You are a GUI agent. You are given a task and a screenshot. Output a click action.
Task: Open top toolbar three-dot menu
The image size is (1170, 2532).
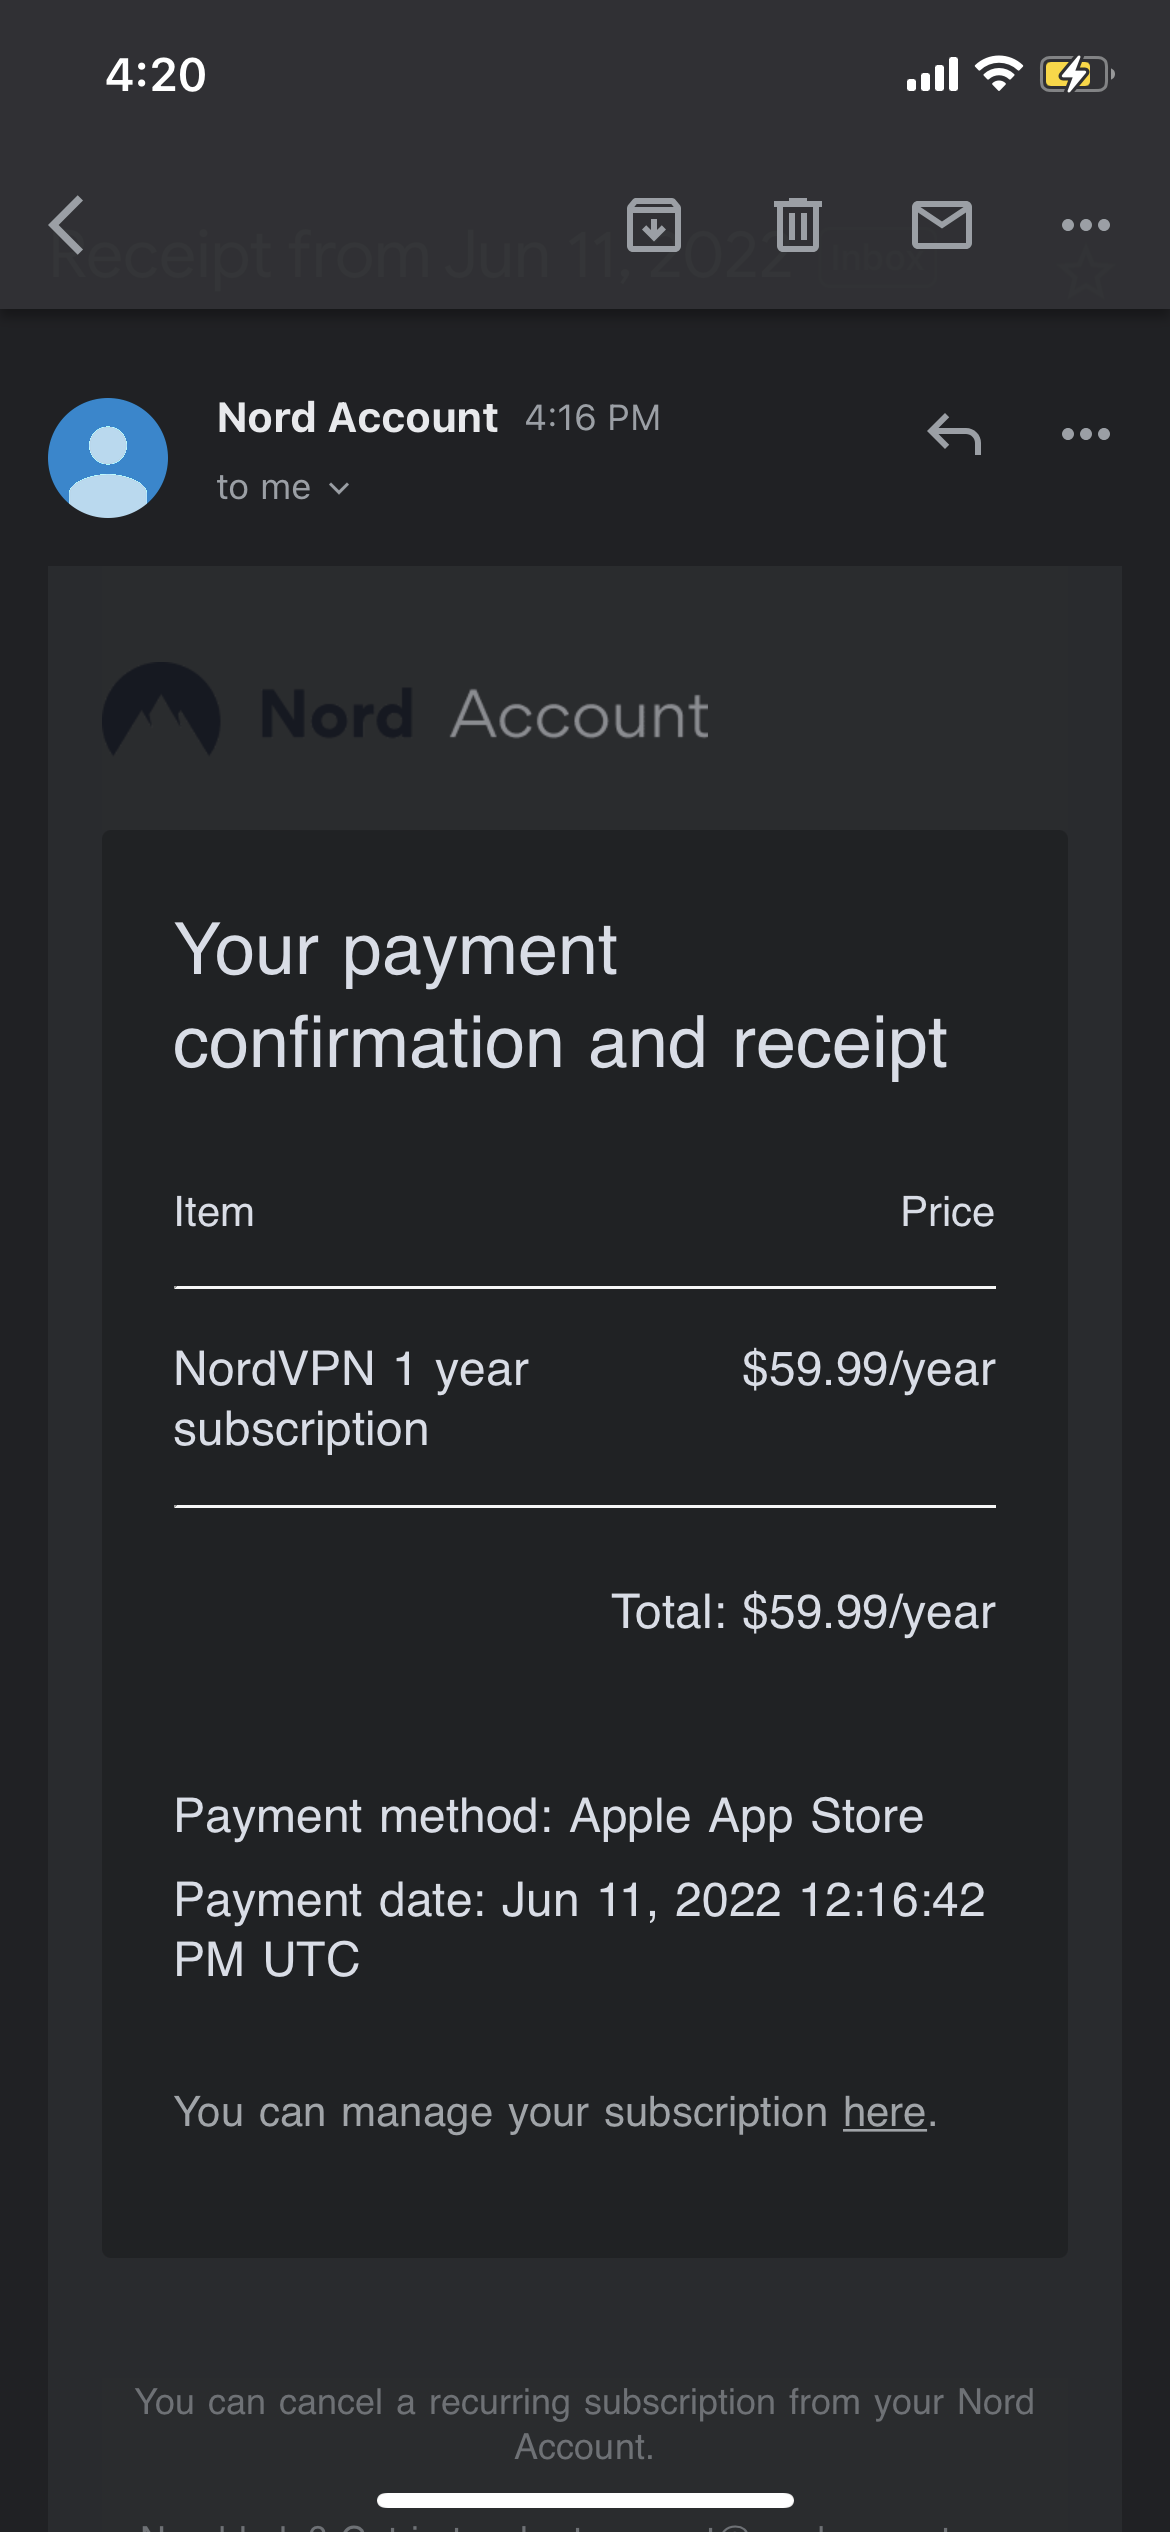tap(1085, 225)
